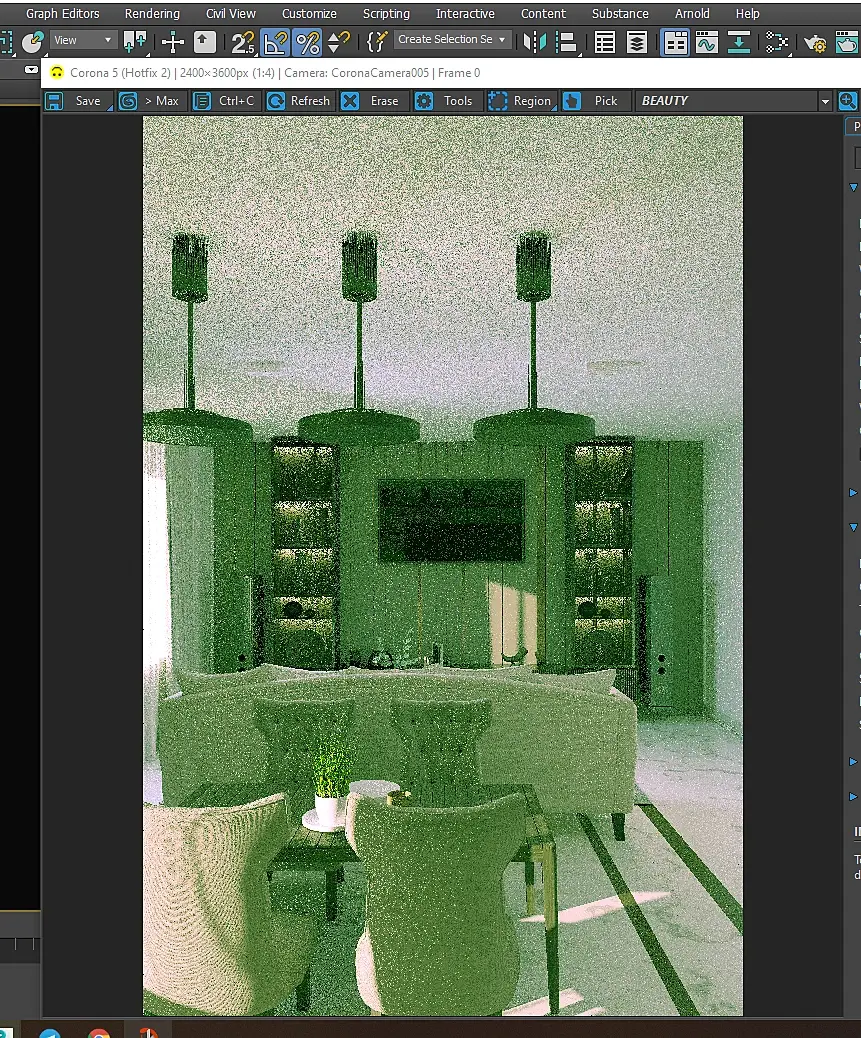This screenshot has width=861, height=1038.
Task: Toggle the Ribbon display button
Action: tap(675, 42)
